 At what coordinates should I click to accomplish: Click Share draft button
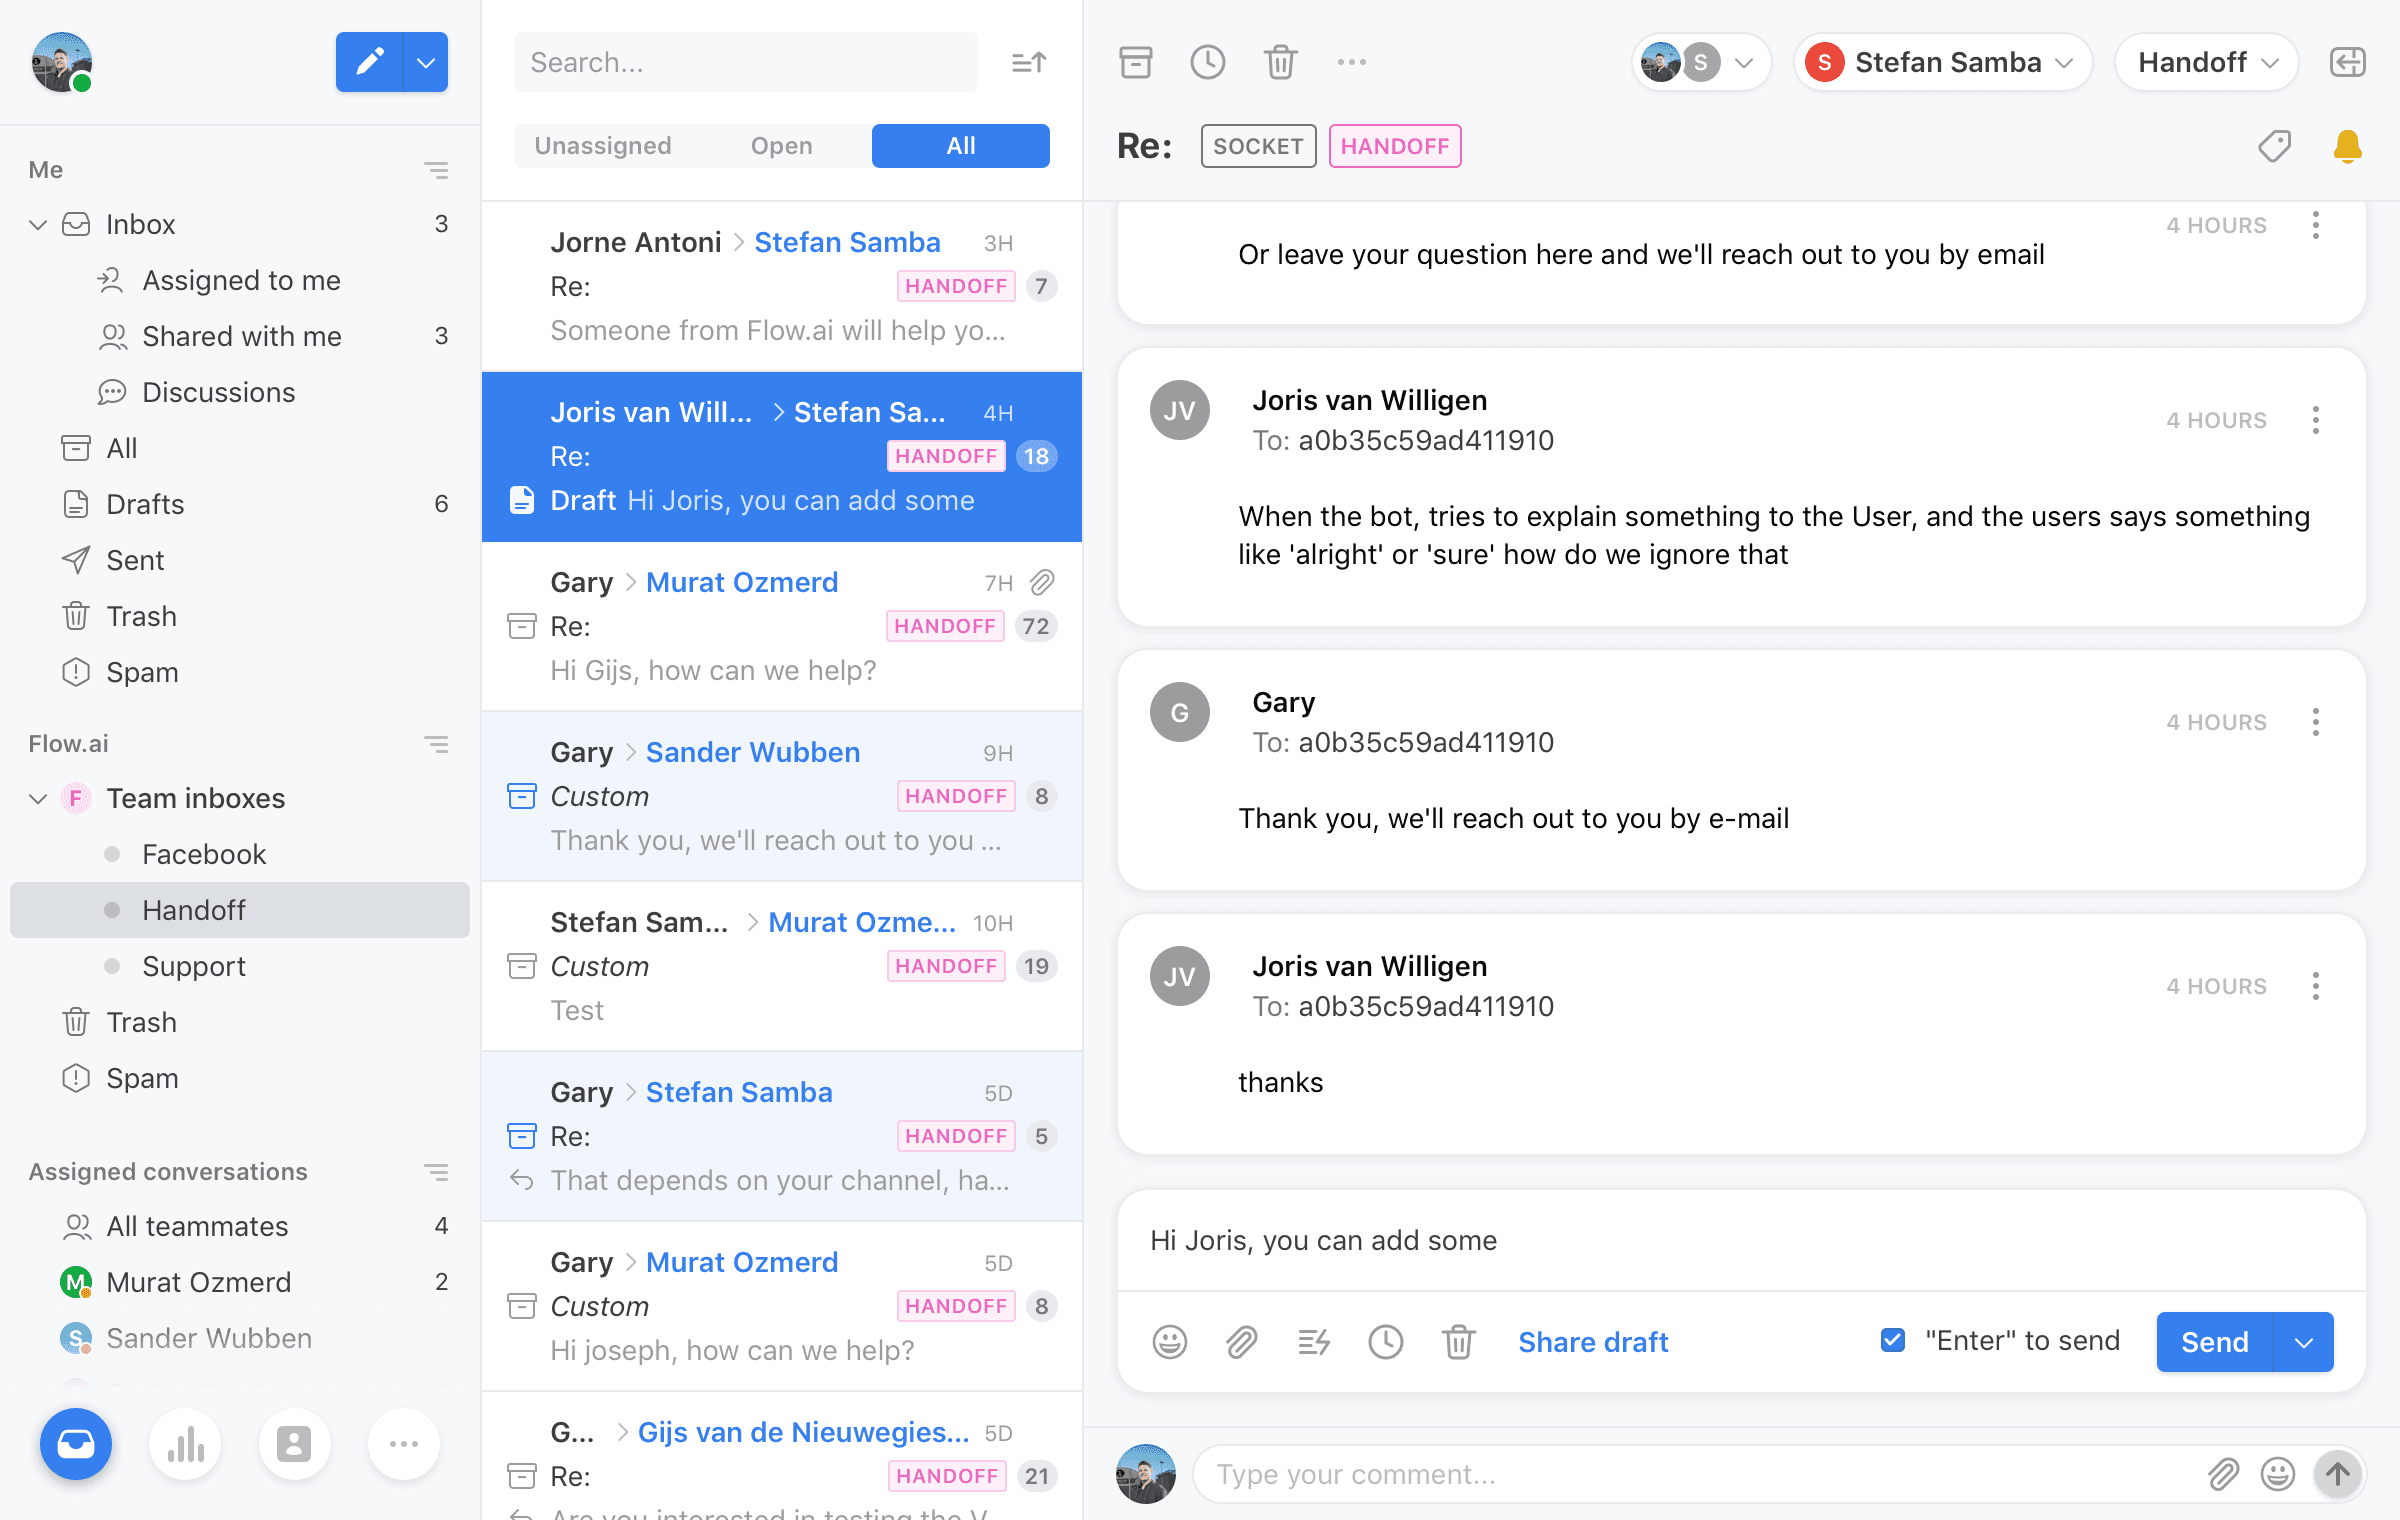[x=1592, y=1342]
